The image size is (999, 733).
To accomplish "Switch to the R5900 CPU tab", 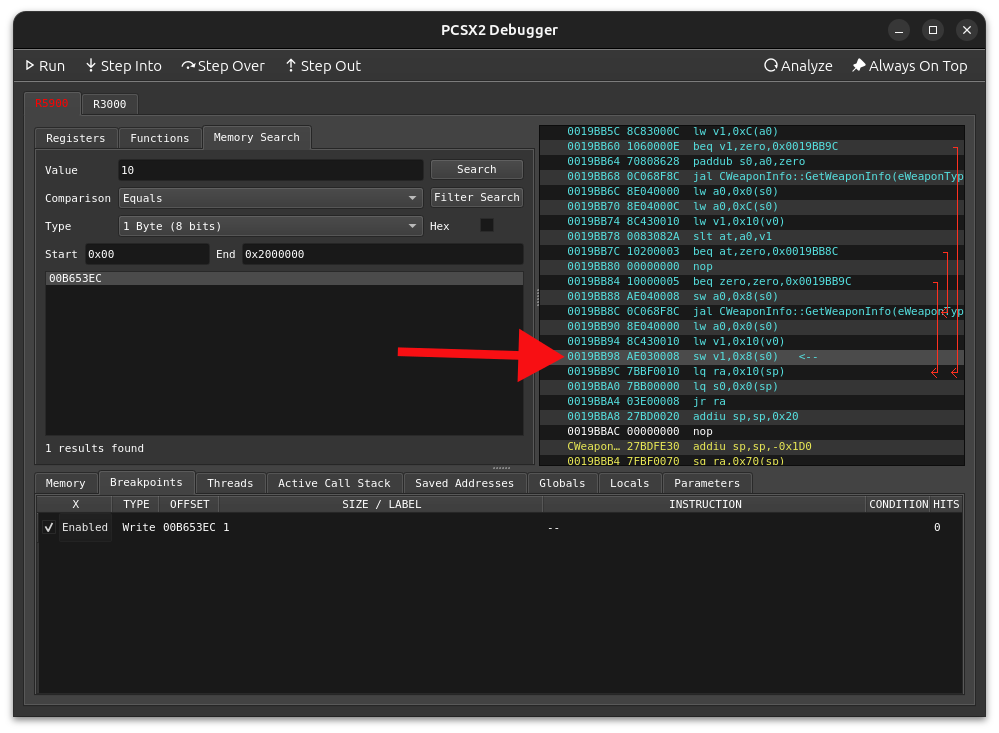I will (52, 103).
